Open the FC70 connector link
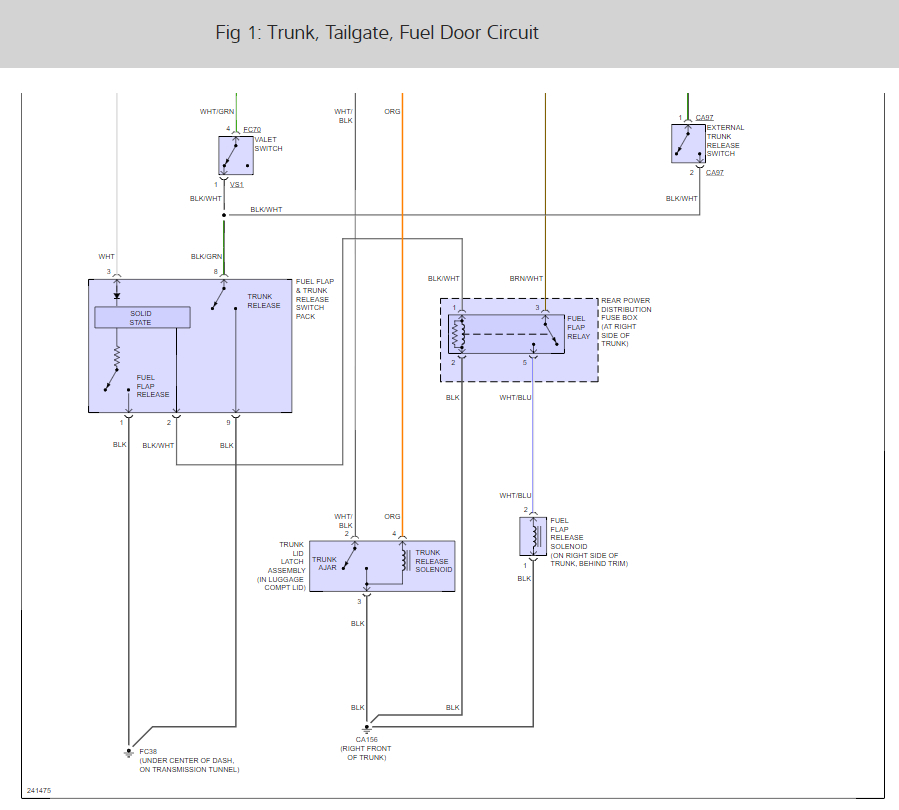Image resolution: width=899 pixels, height=810 pixels. tap(252, 130)
